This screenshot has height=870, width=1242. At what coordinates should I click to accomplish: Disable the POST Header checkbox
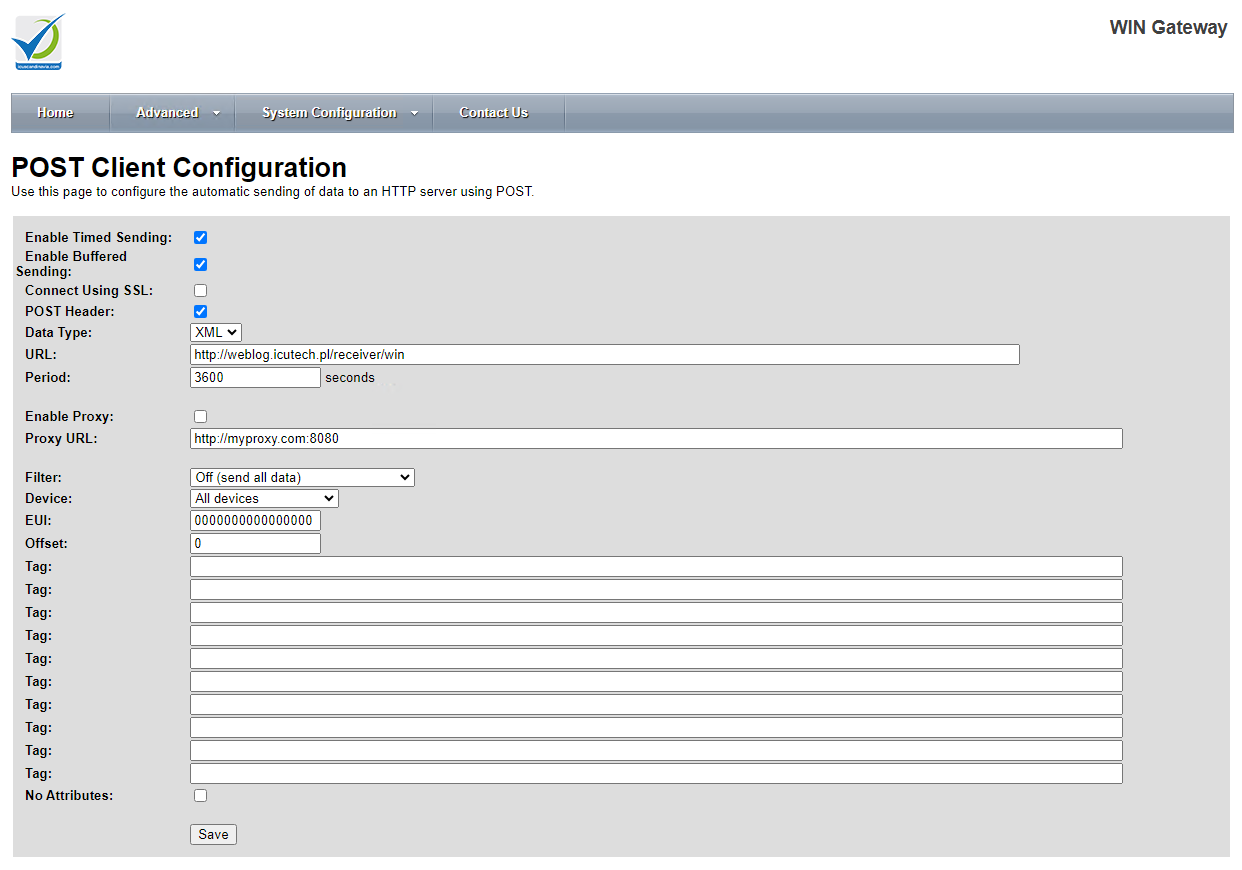(200, 312)
